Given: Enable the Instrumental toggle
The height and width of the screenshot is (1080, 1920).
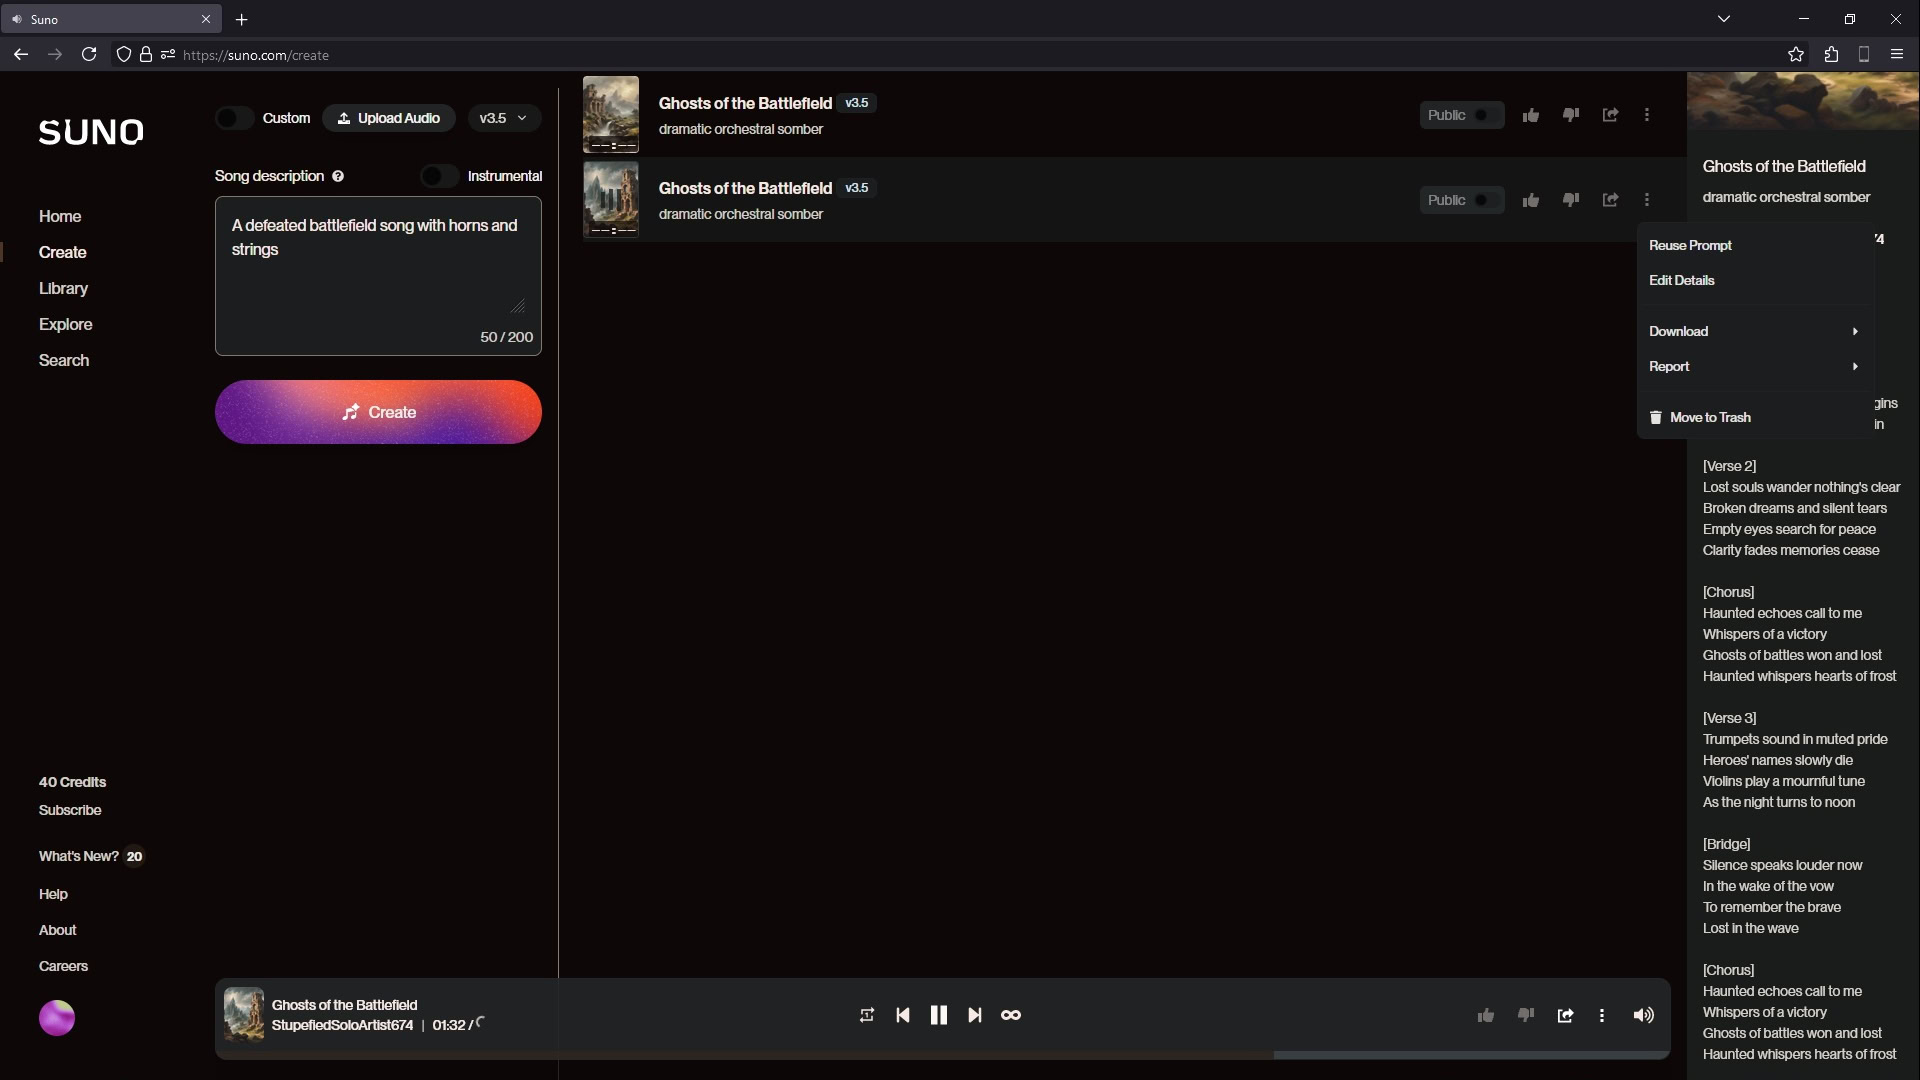Looking at the screenshot, I should coord(439,176).
